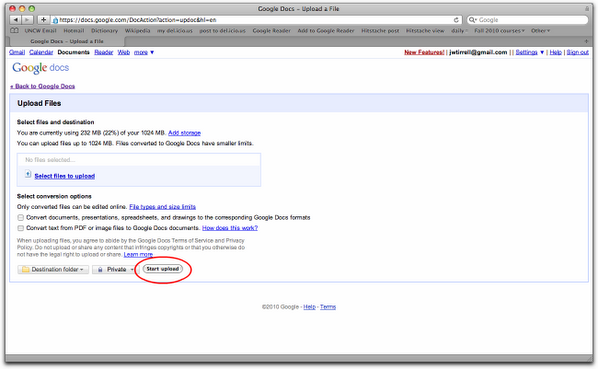
Task: Open the Wikipedia bookmark
Action: click(137, 30)
